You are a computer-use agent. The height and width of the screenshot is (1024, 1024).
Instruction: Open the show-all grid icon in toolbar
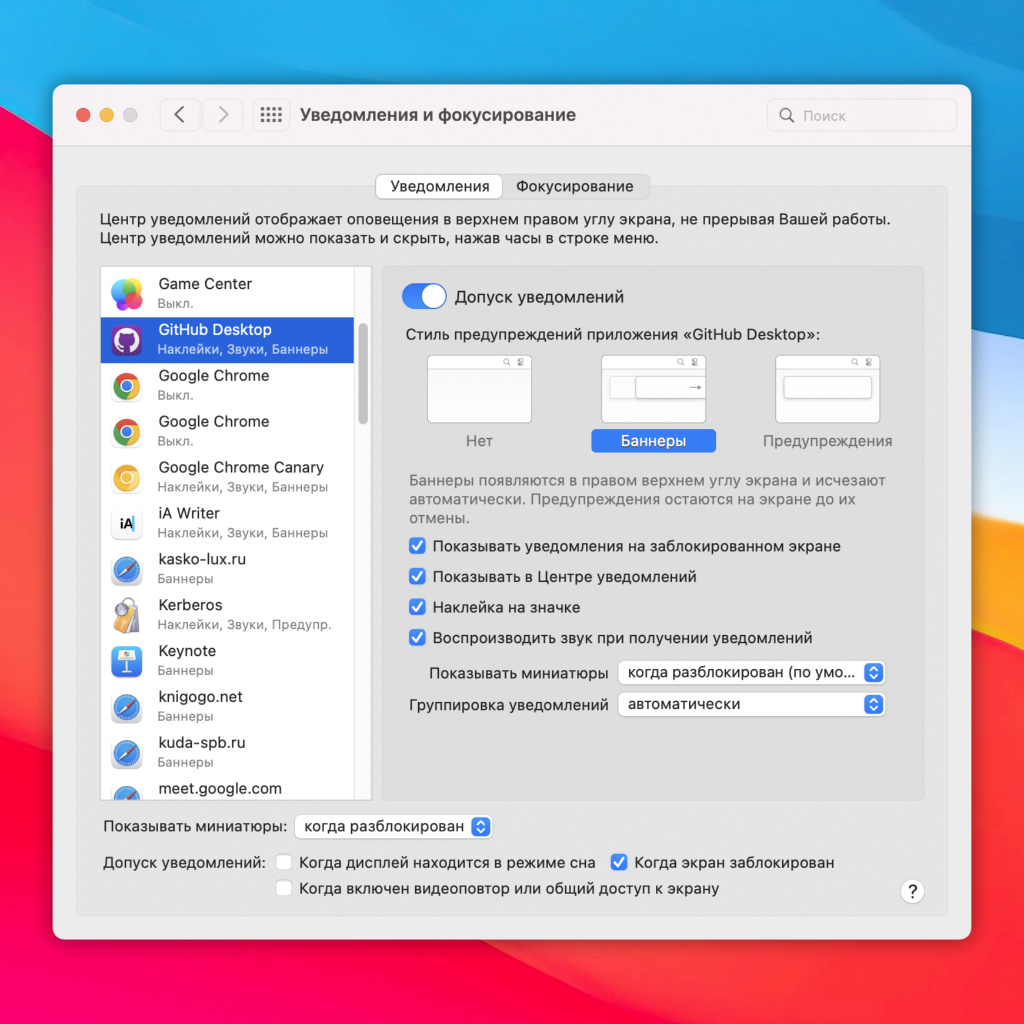tap(271, 115)
